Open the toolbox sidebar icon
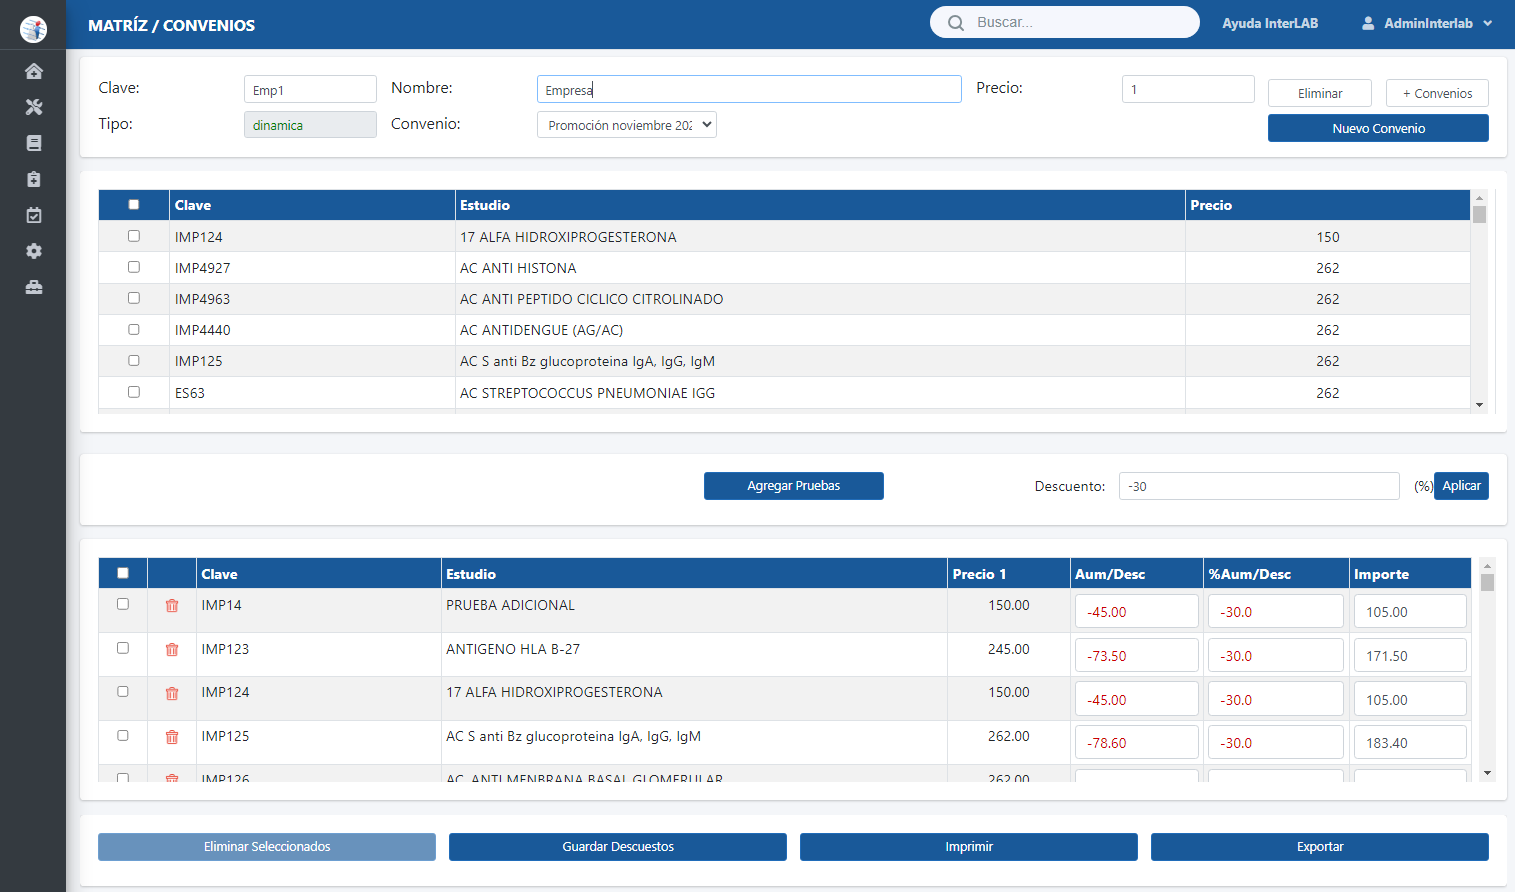The height and width of the screenshot is (892, 1515). pos(34,287)
